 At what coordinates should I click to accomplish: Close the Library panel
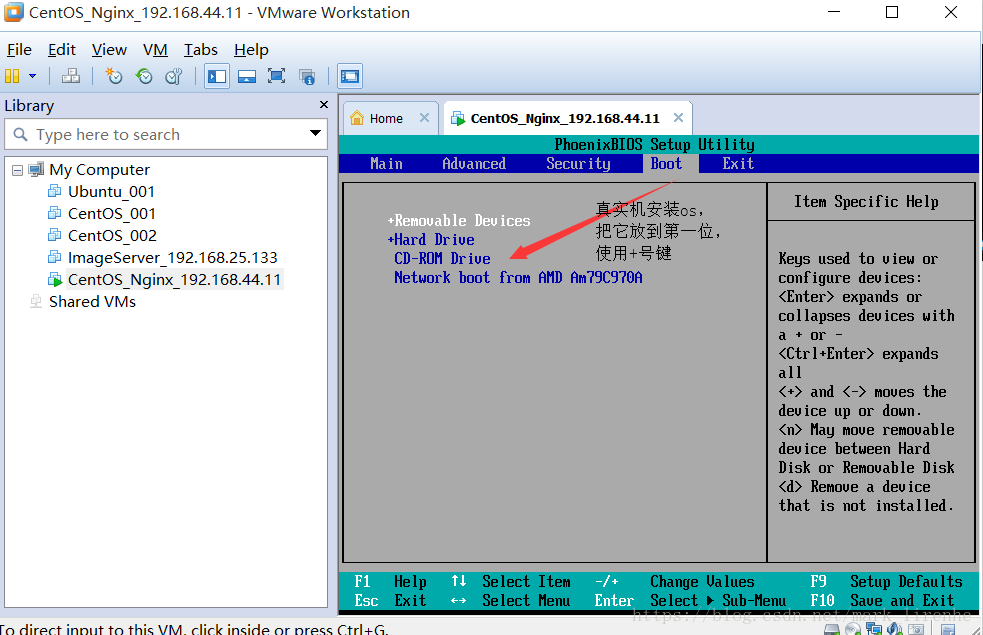pyautogui.click(x=323, y=105)
